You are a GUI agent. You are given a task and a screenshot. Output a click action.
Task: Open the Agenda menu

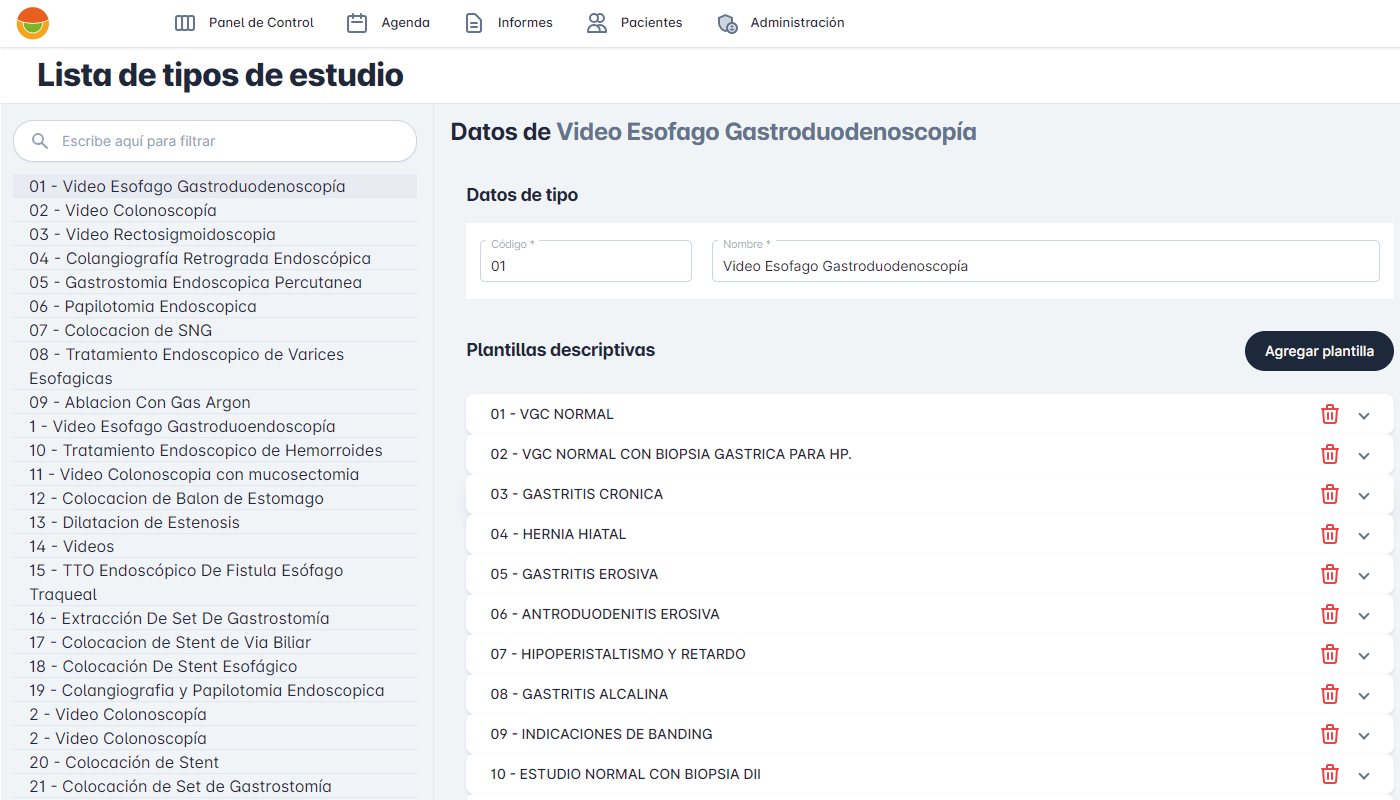click(388, 23)
